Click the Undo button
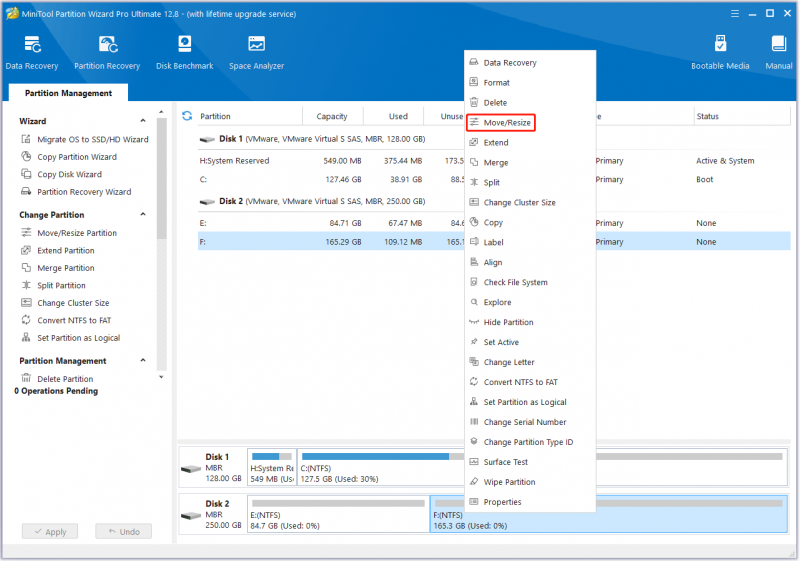 (x=124, y=531)
